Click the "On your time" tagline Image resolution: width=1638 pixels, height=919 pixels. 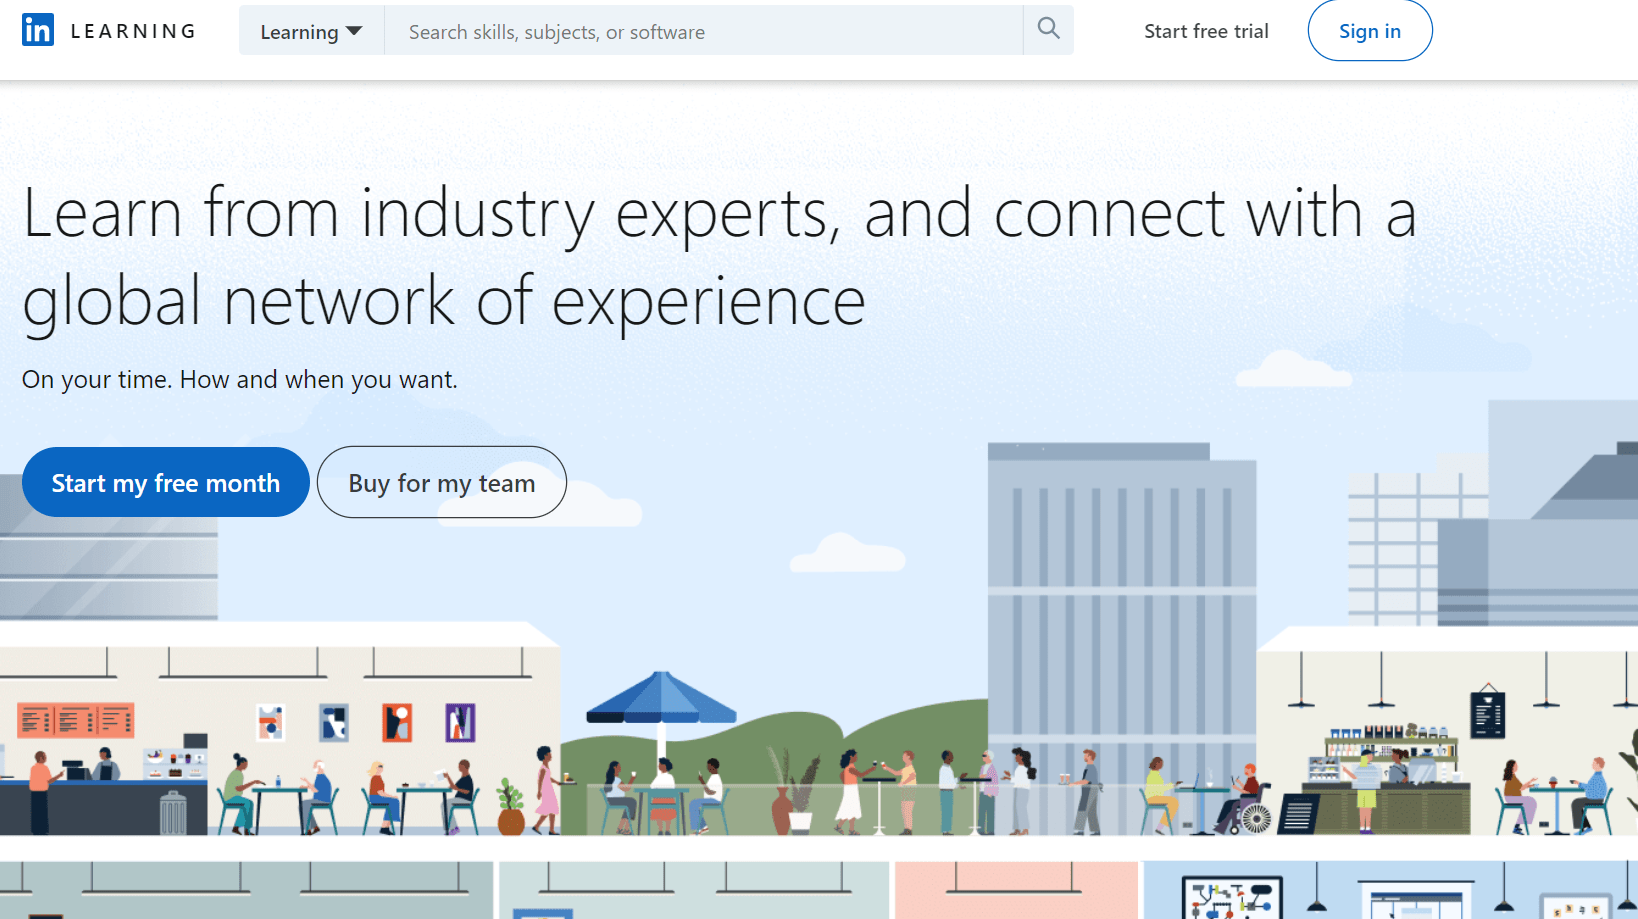[x=238, y=380]
